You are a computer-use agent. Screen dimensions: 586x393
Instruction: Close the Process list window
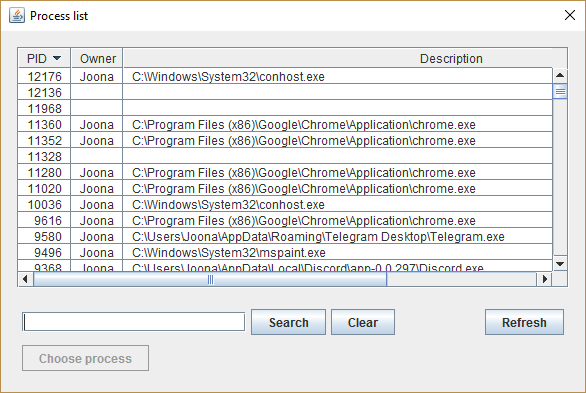(570, 15)
